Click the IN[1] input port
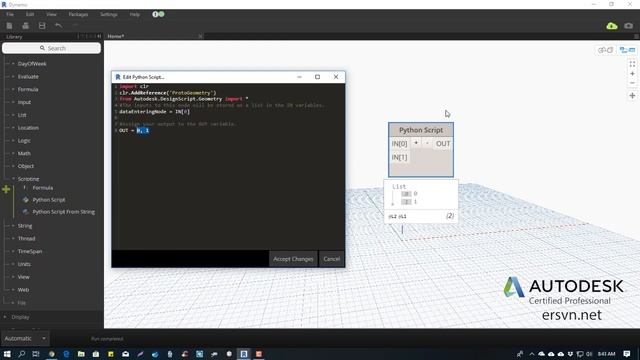Viewport: 640px width, 360px height. 399,157
